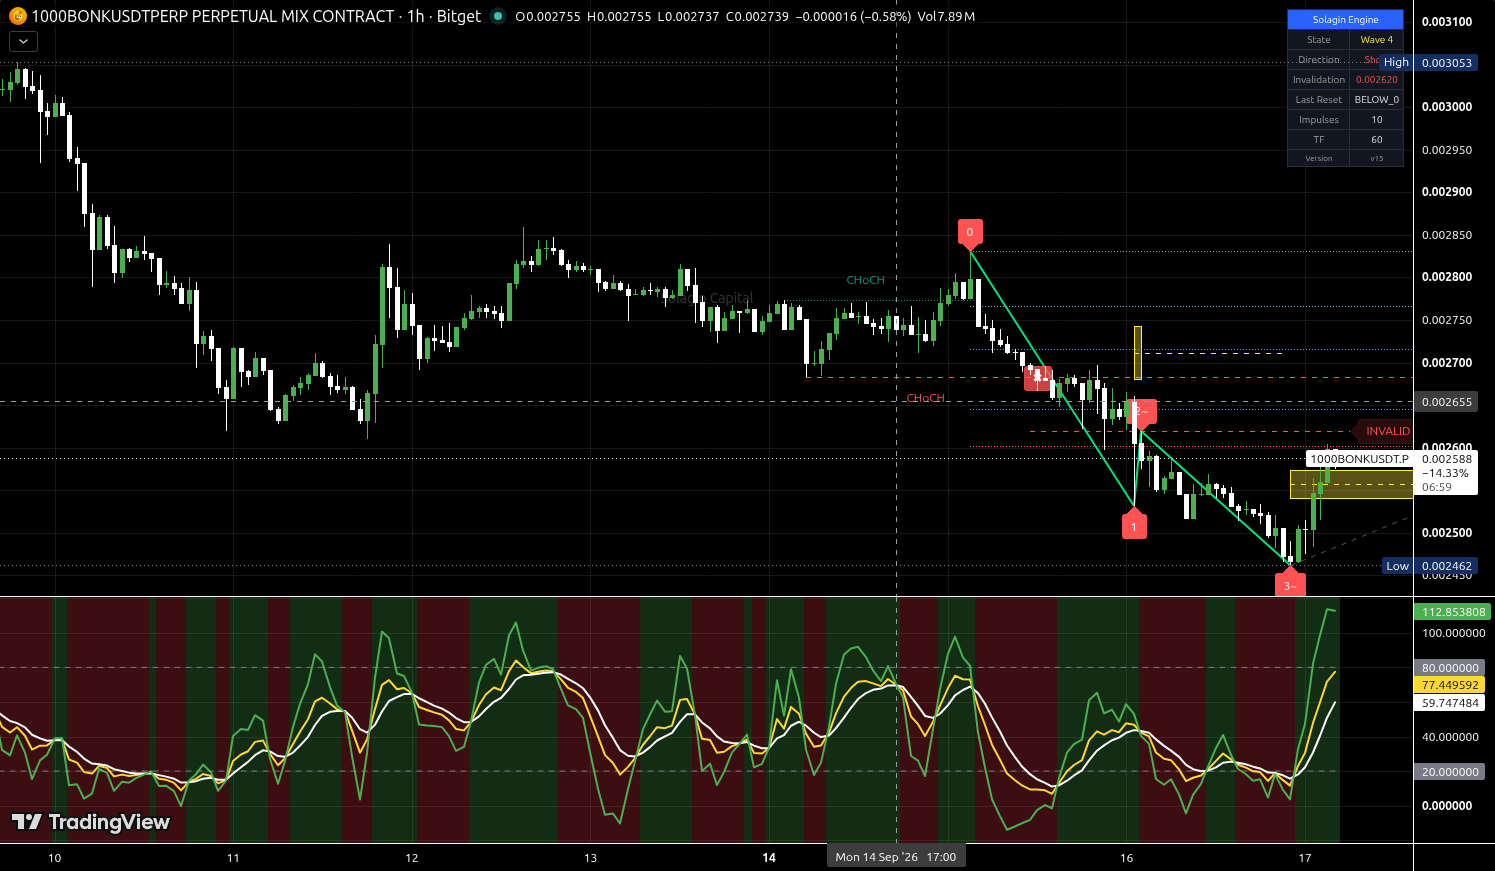Click the Invalidation value 0.002620
Image resolution: width=1495 pixels, height=871 pixels.
point(1376,80)
